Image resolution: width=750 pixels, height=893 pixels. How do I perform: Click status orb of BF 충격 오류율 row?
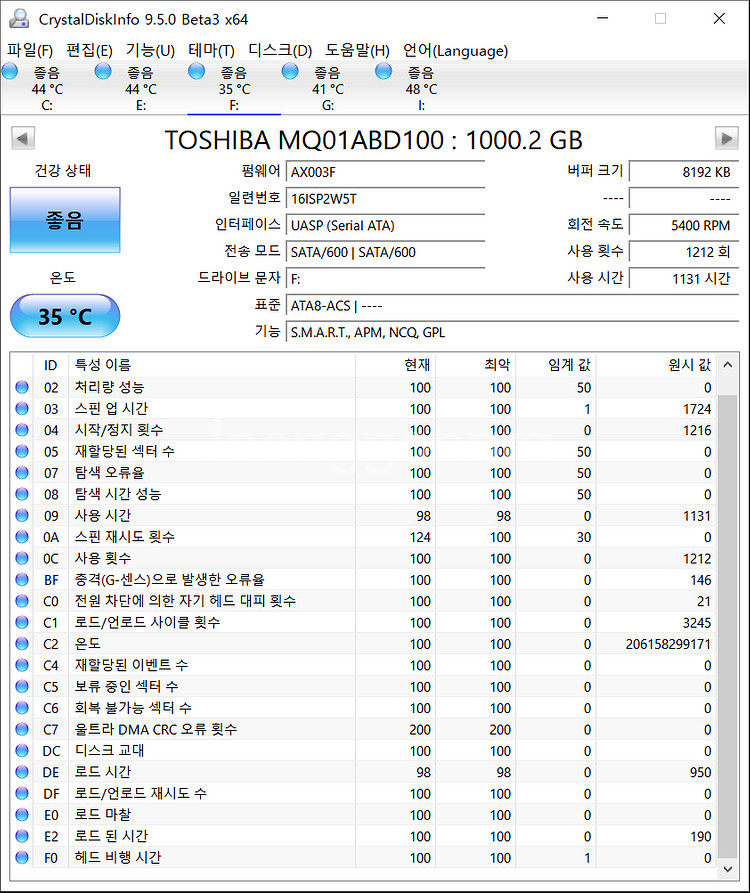coord(22,580)
